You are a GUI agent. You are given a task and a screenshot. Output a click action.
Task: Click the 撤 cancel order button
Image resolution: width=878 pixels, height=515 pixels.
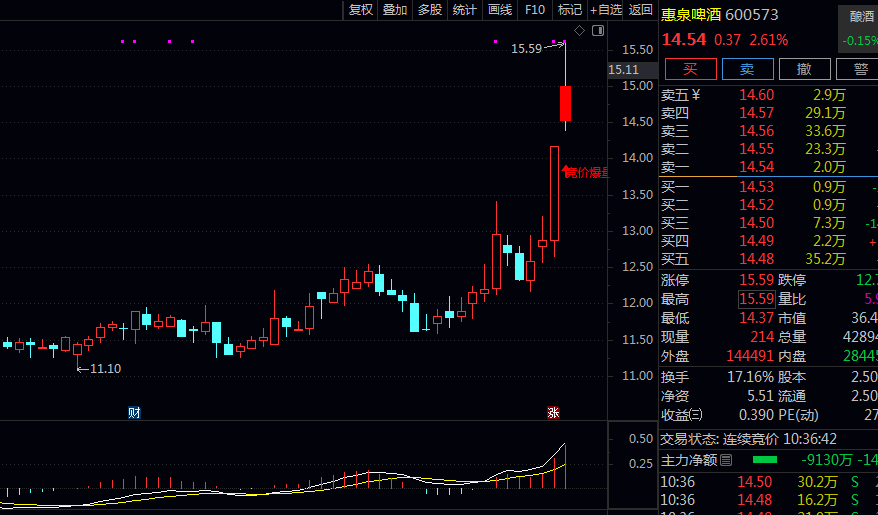(805, 69)
